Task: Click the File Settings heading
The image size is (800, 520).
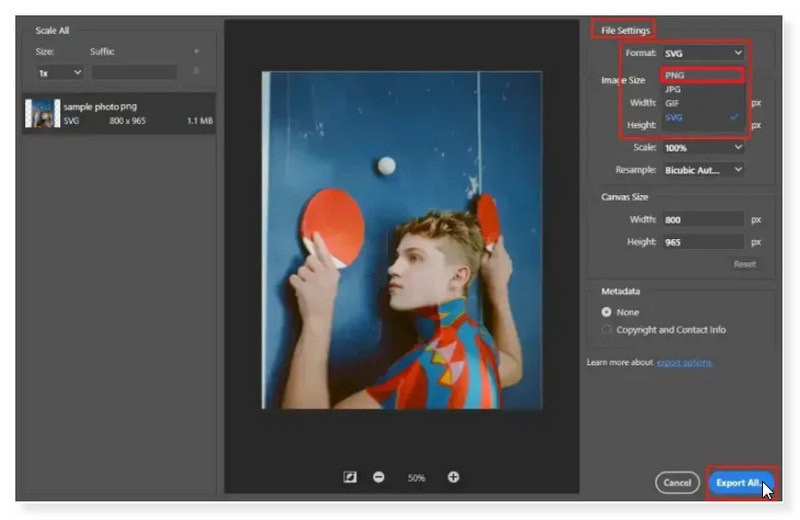Action: click(x=625, y=31)
